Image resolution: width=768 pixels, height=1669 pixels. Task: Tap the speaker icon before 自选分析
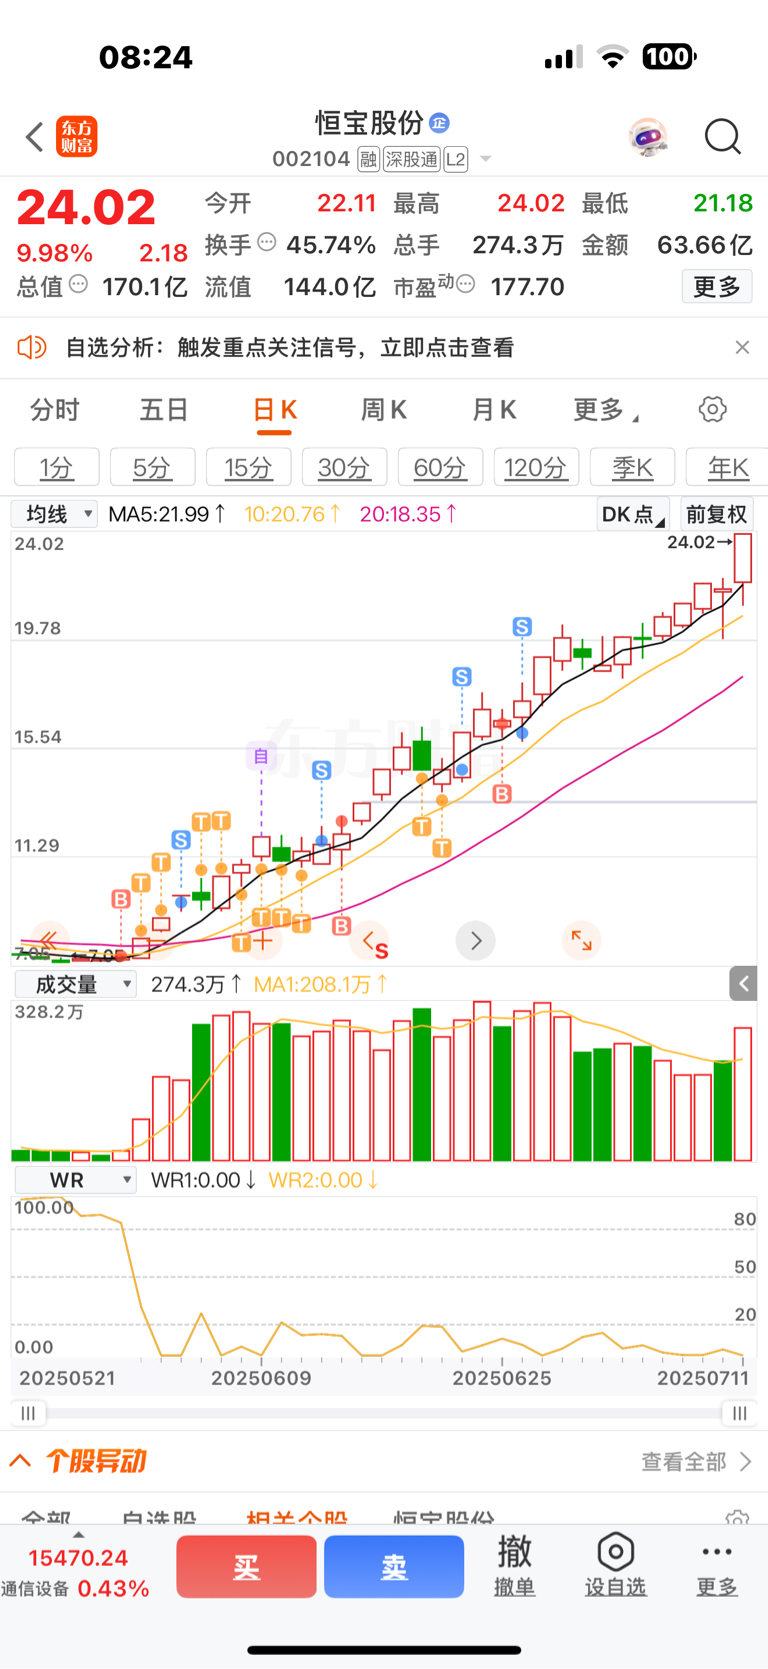32,347
